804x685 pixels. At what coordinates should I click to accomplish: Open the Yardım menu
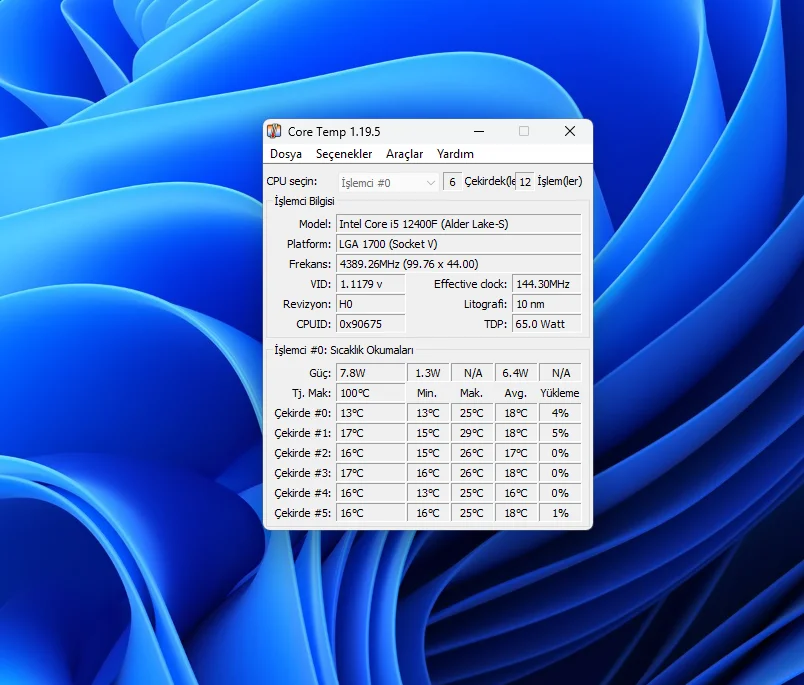(455, 154)
